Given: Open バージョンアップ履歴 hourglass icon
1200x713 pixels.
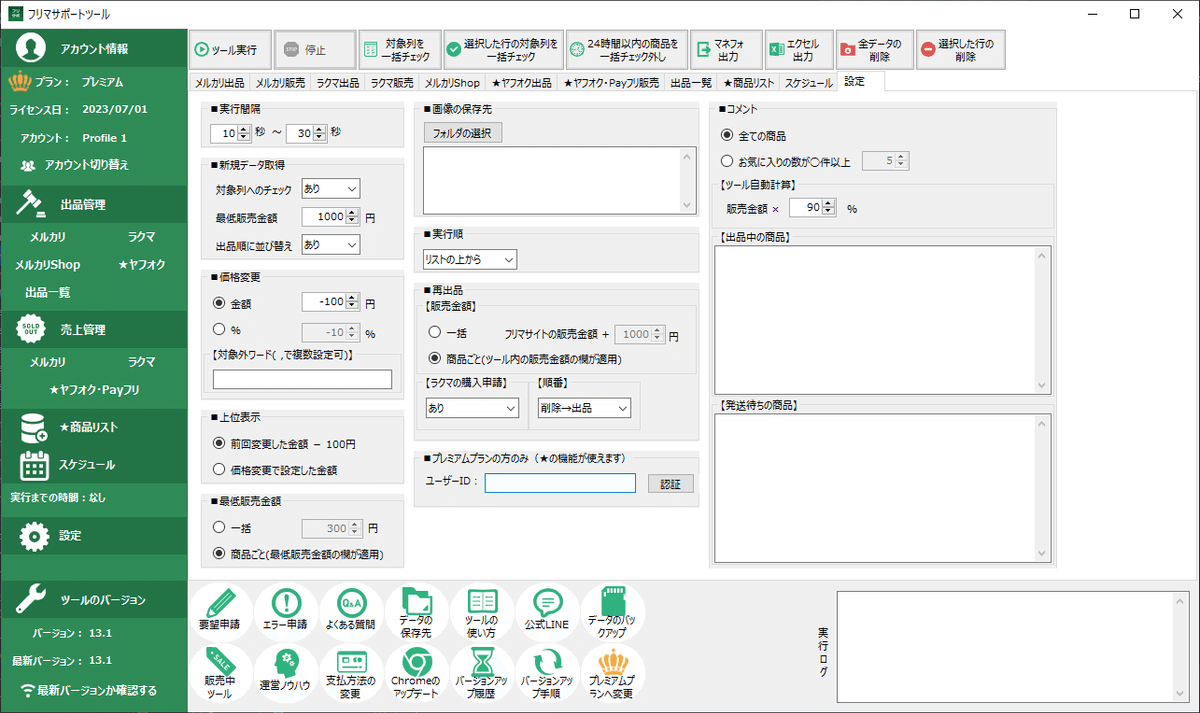Looking at the screenshot, I should click(x=482, y=672).
